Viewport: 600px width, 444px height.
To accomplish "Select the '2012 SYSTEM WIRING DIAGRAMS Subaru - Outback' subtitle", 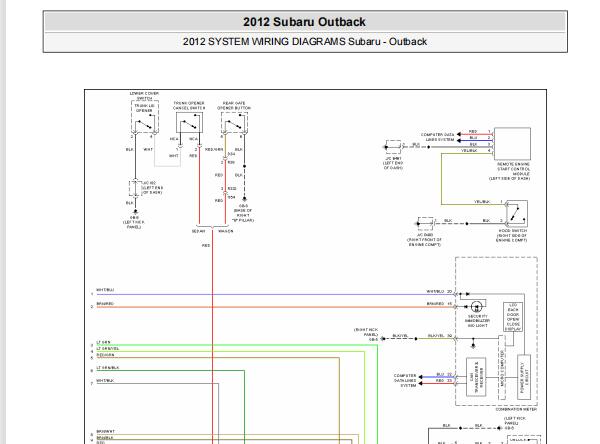I will click(x=305, y=41).
